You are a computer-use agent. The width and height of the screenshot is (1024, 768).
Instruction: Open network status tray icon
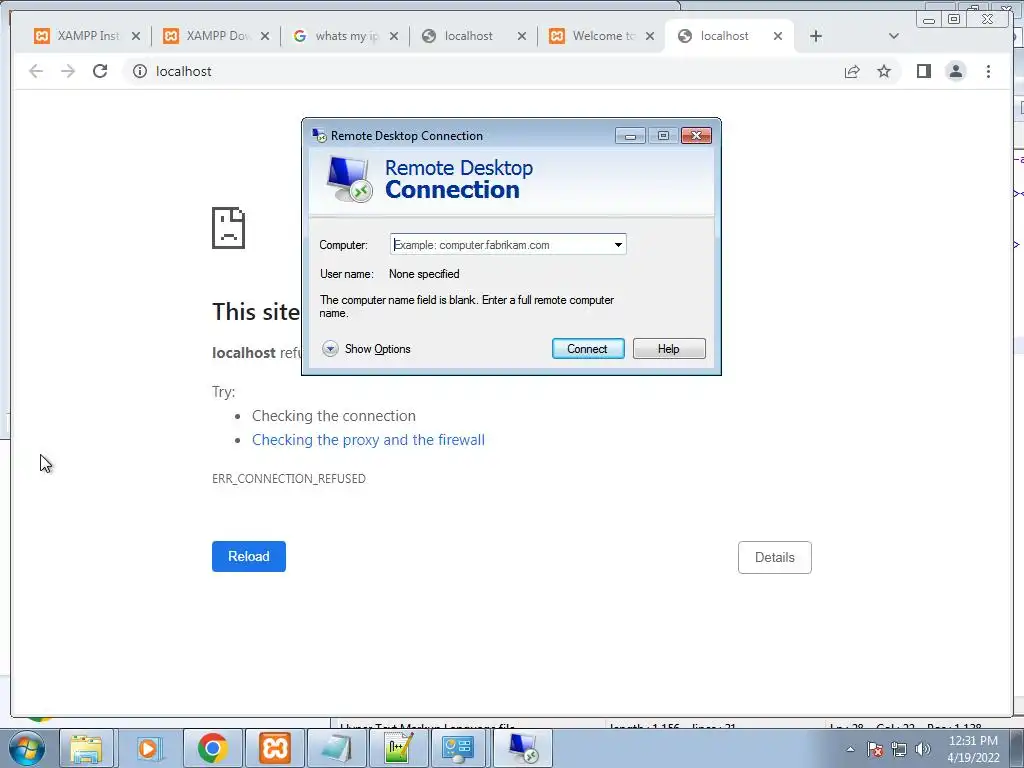click(899, 749)
